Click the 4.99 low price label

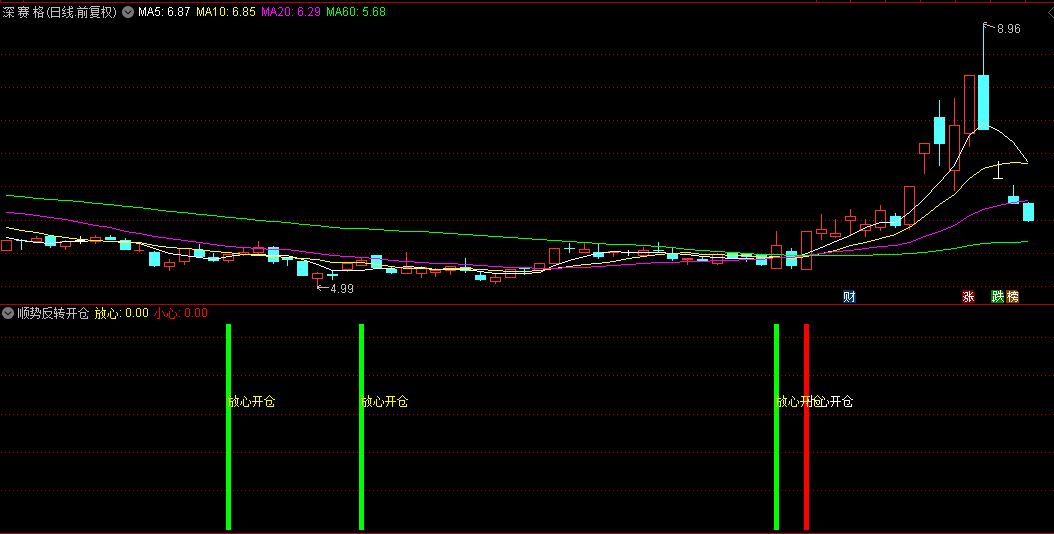click(x=341, y=289)
